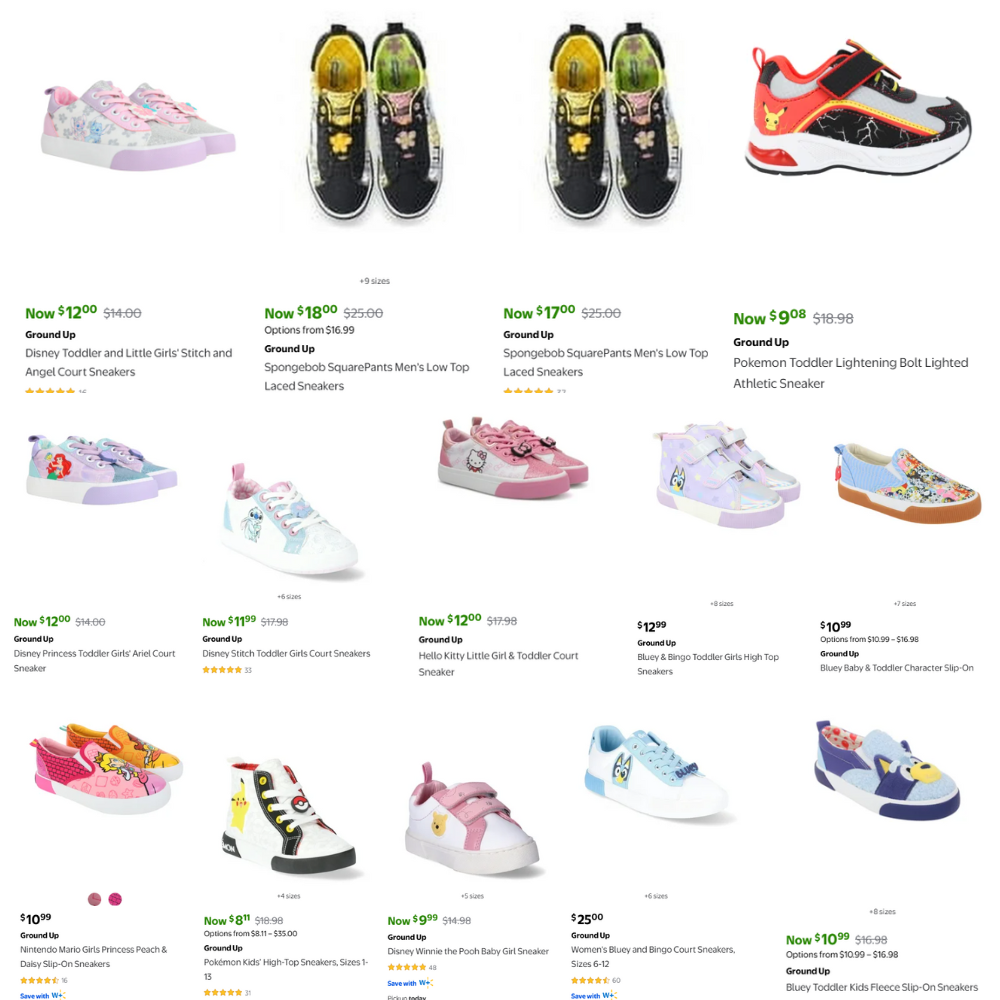Open the Bluey Fleece Slip-On Sneakers image

pos(887,770)
